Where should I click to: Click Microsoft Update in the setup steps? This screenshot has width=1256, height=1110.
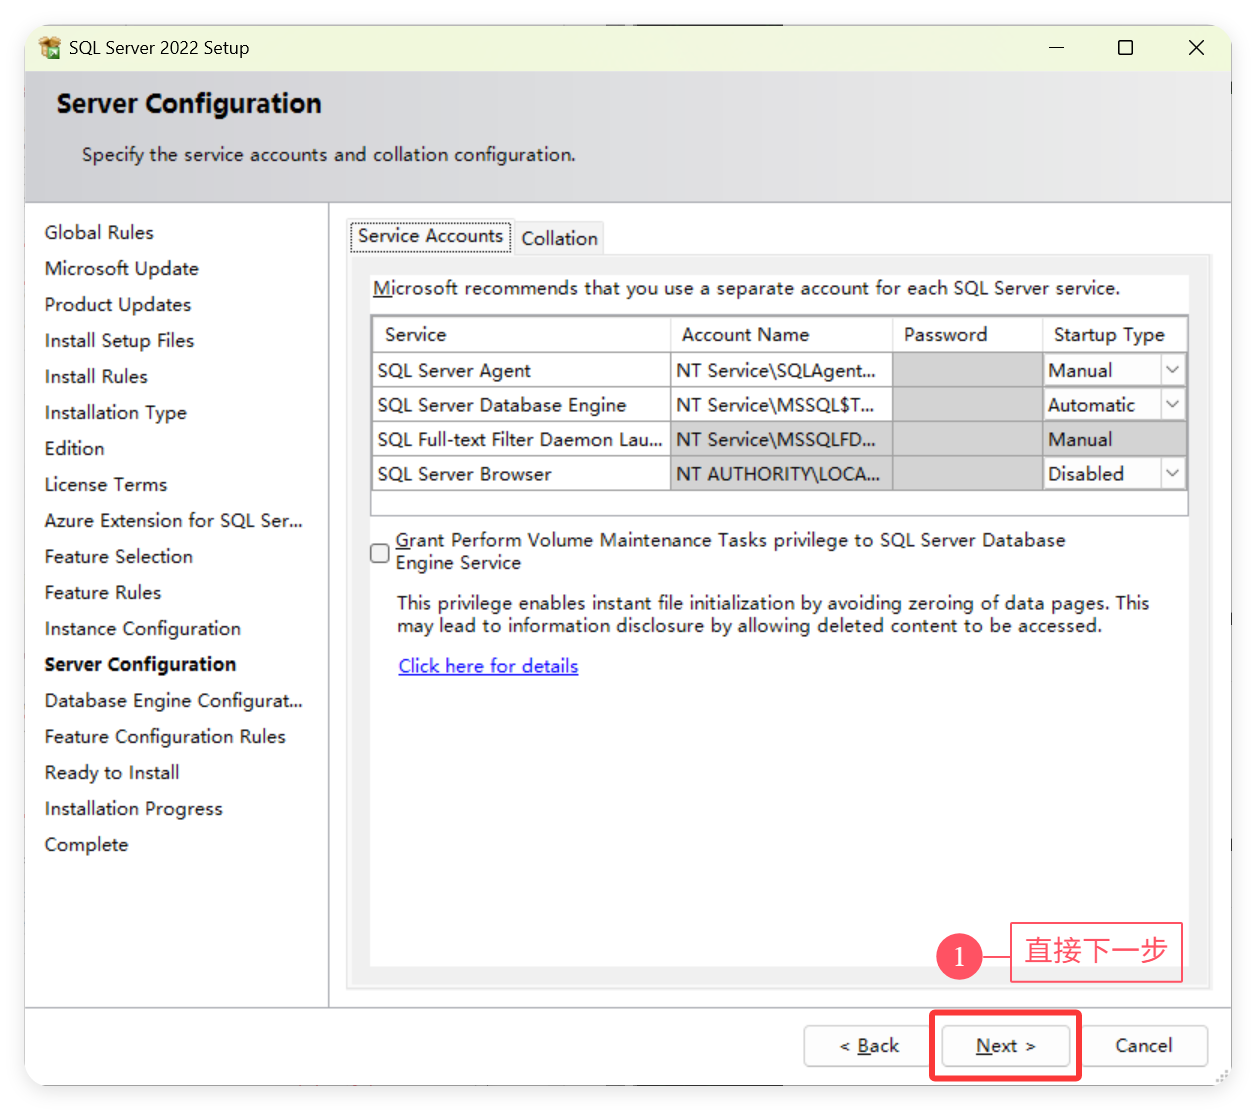click(x=122, y=268)
